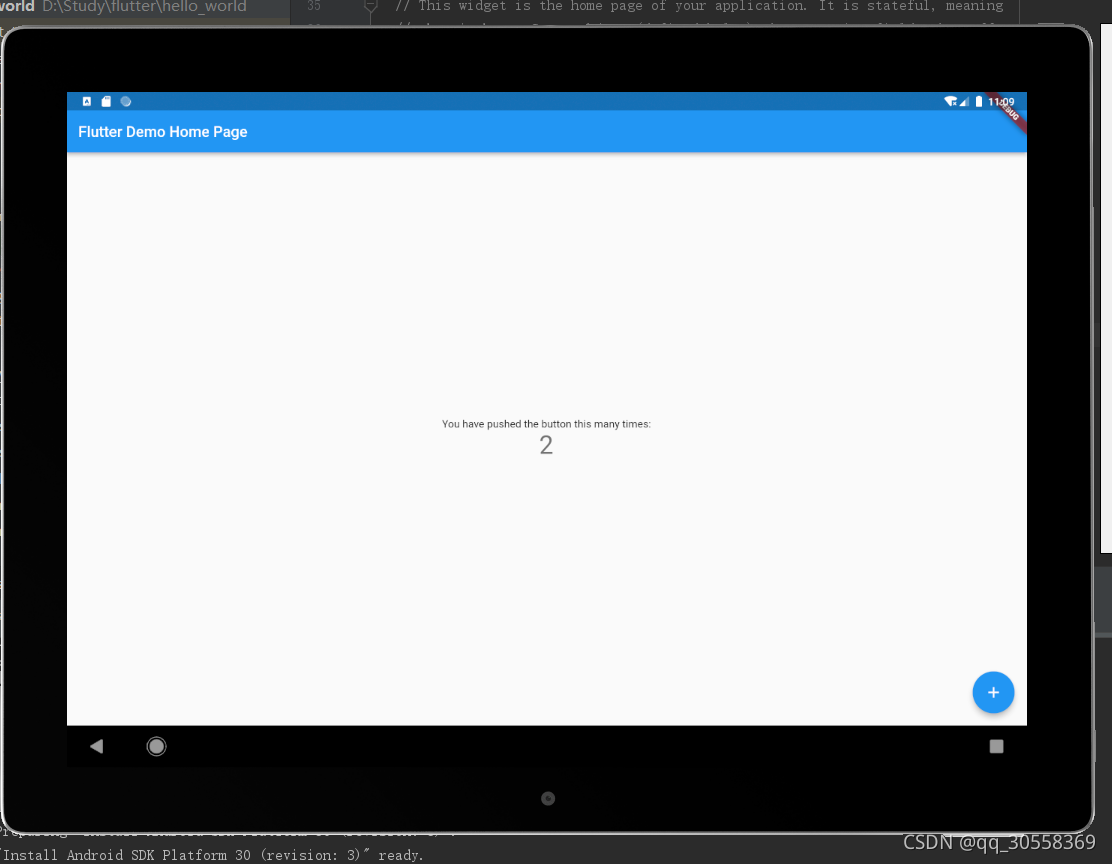Click the Wi-Fi status icon
The height and width of the screenshot is (864, 1112).
pos(950,101)
